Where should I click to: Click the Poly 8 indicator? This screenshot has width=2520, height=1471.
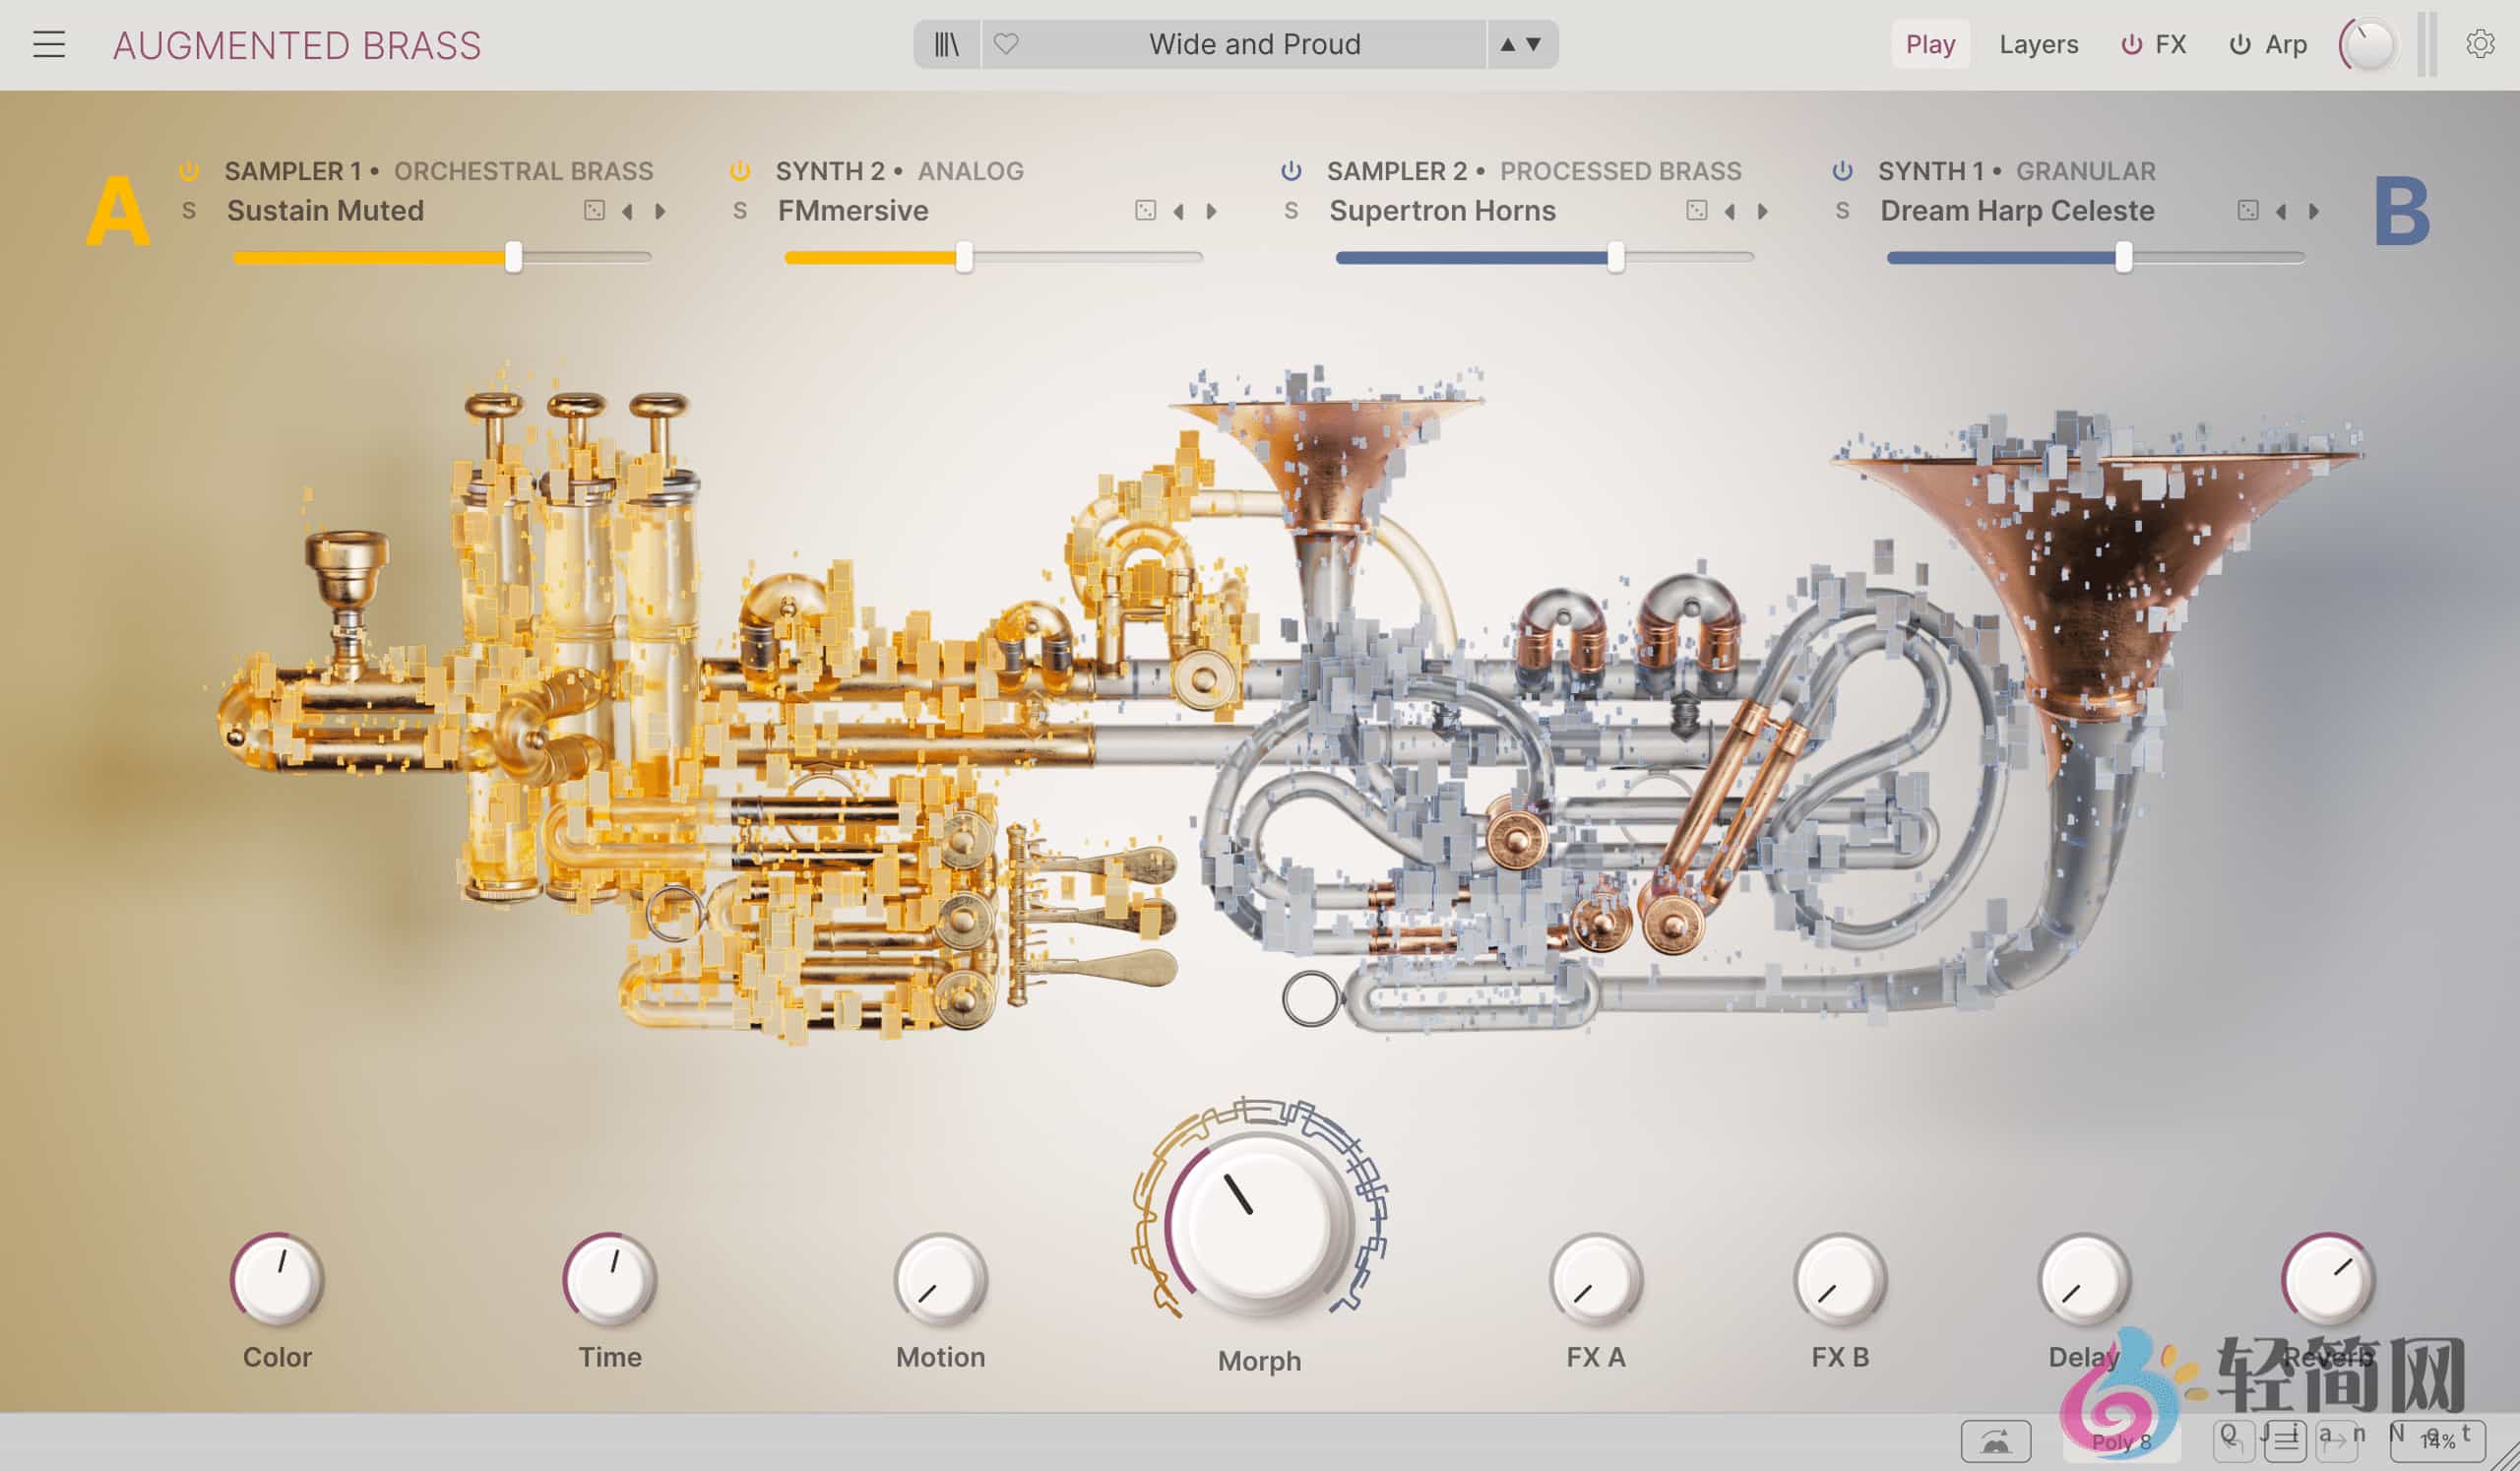point(2122,1441)
